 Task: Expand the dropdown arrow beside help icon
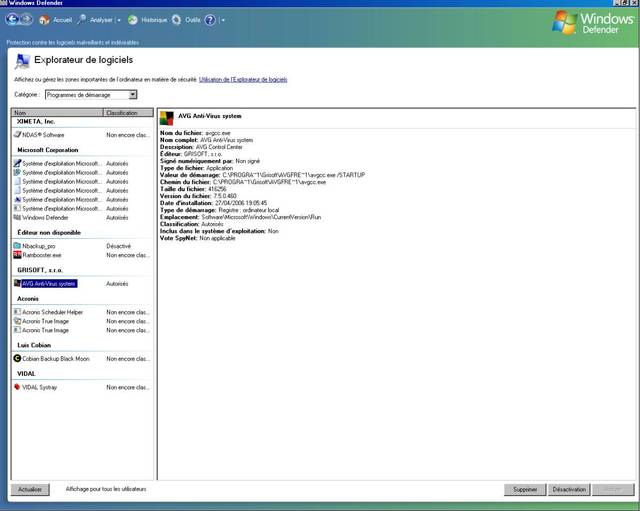[223, 19]
